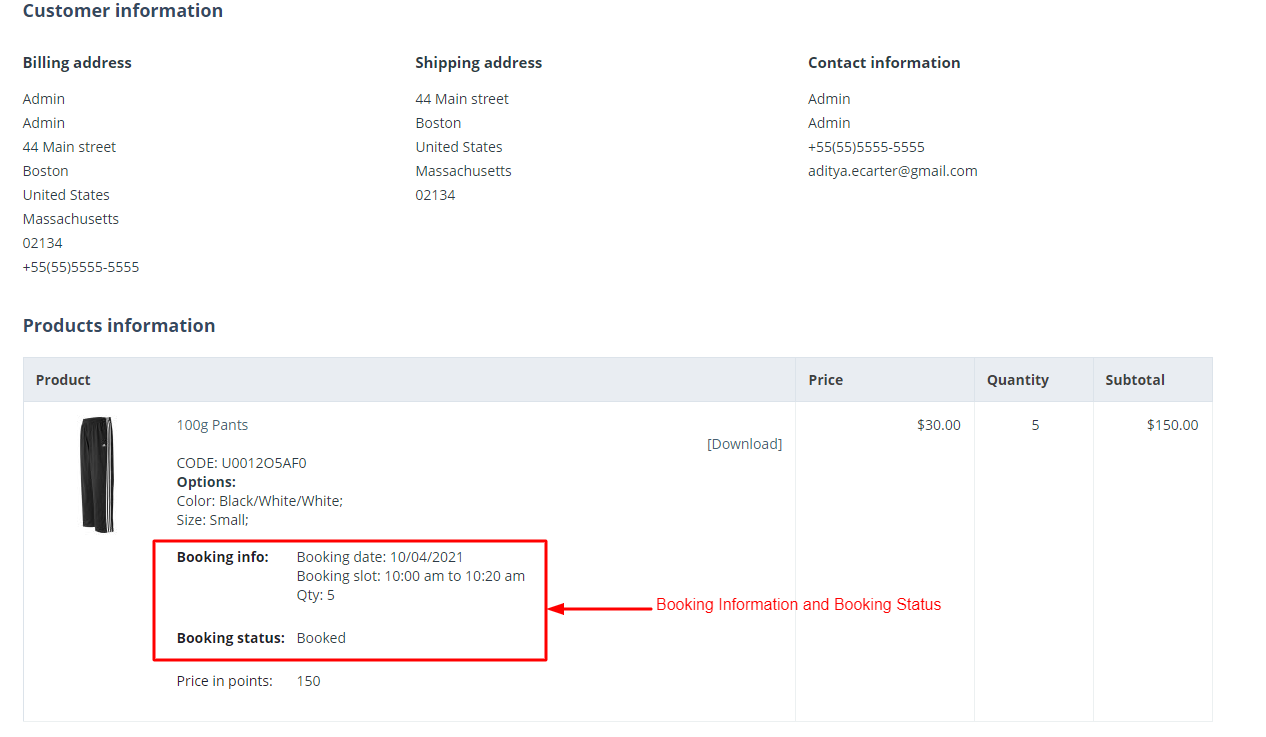Click zip 02134 in Shipping address
This screenshot has width=1266, height=737.
[x=436, y=195]
